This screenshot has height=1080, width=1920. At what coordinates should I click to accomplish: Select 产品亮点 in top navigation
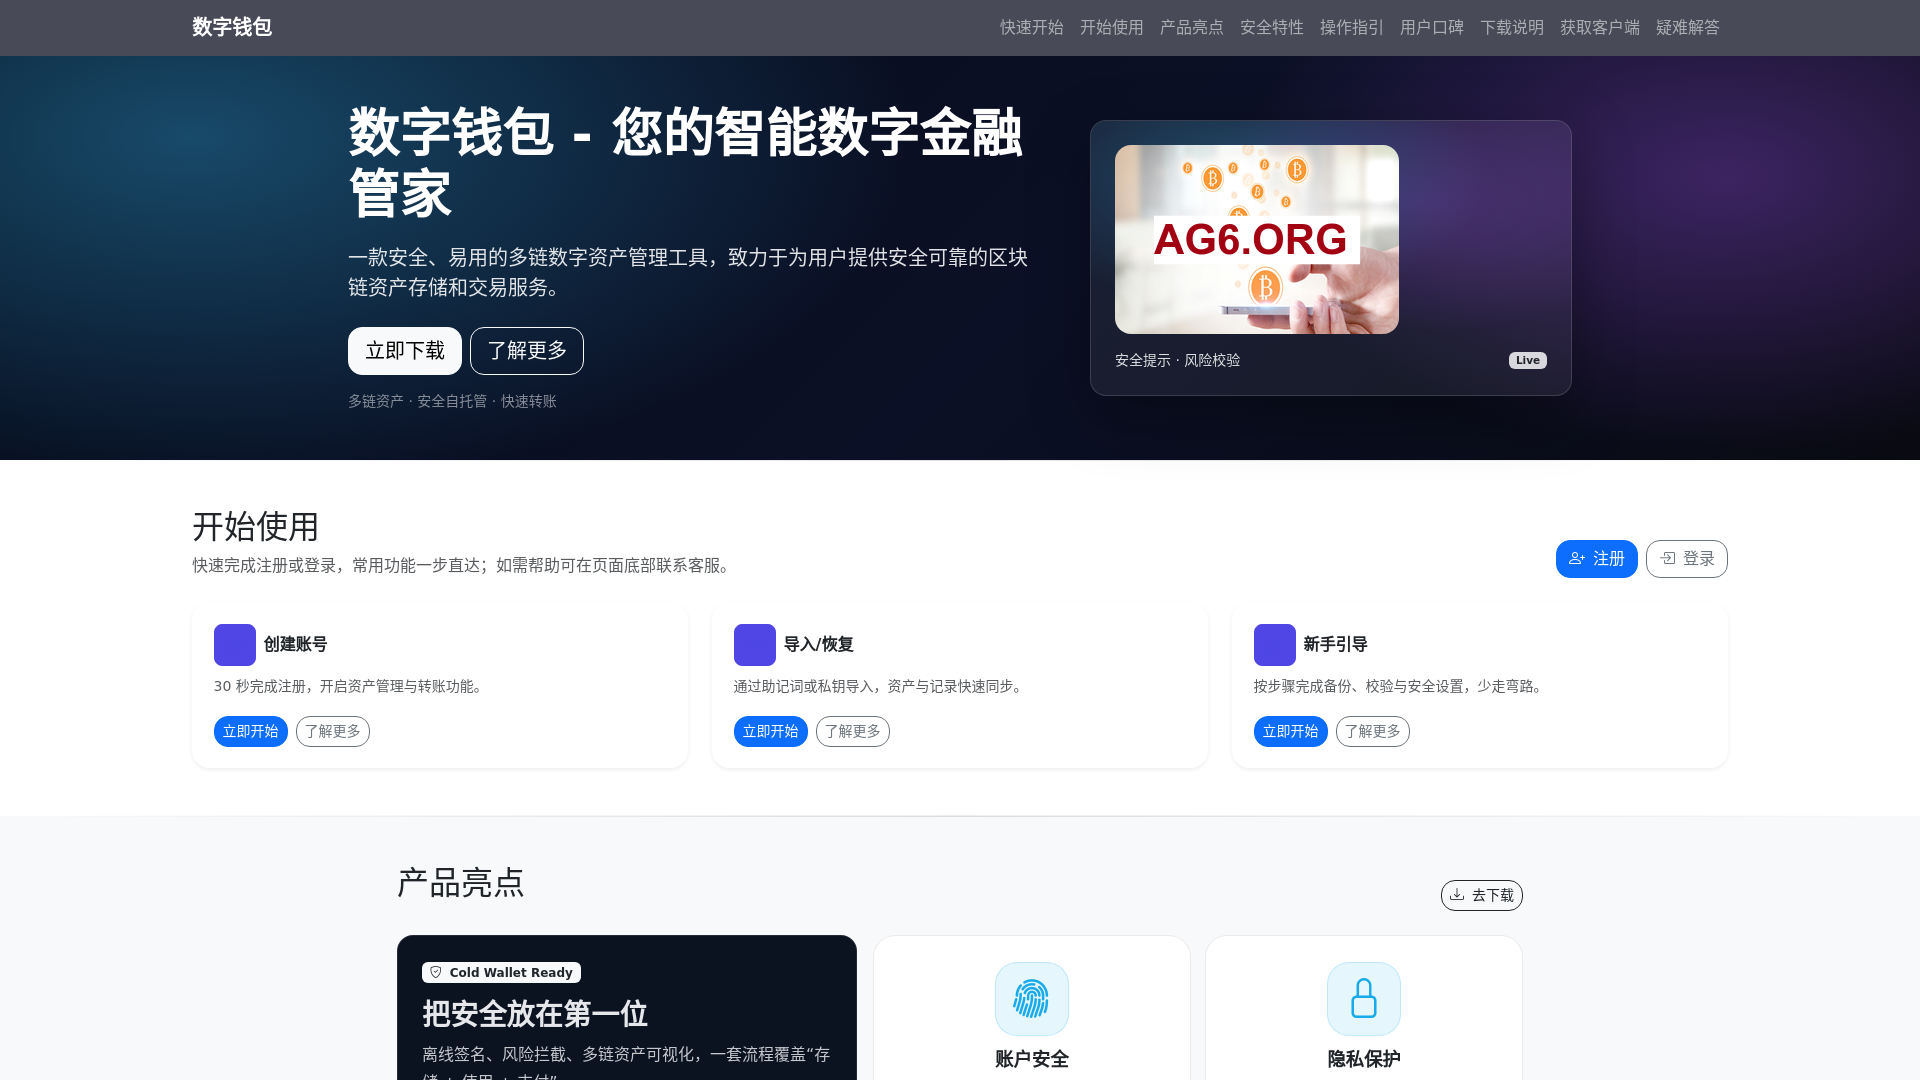click(1191, 27)
